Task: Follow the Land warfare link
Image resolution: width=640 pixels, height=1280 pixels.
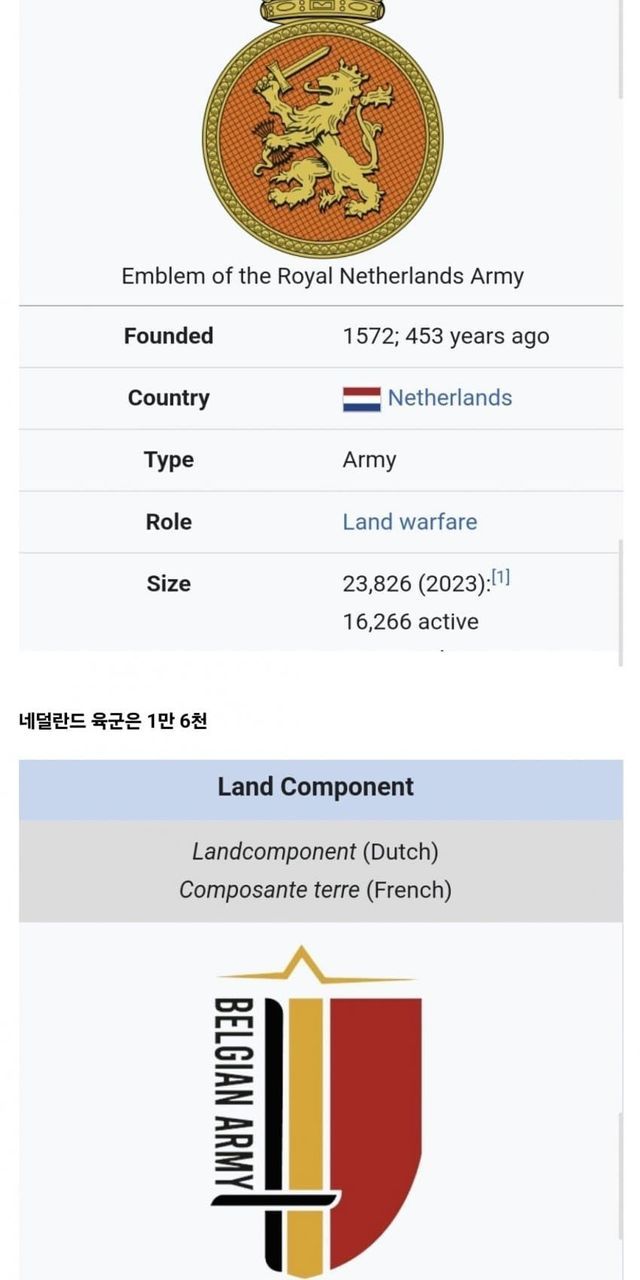Action: tap(410, 522)
